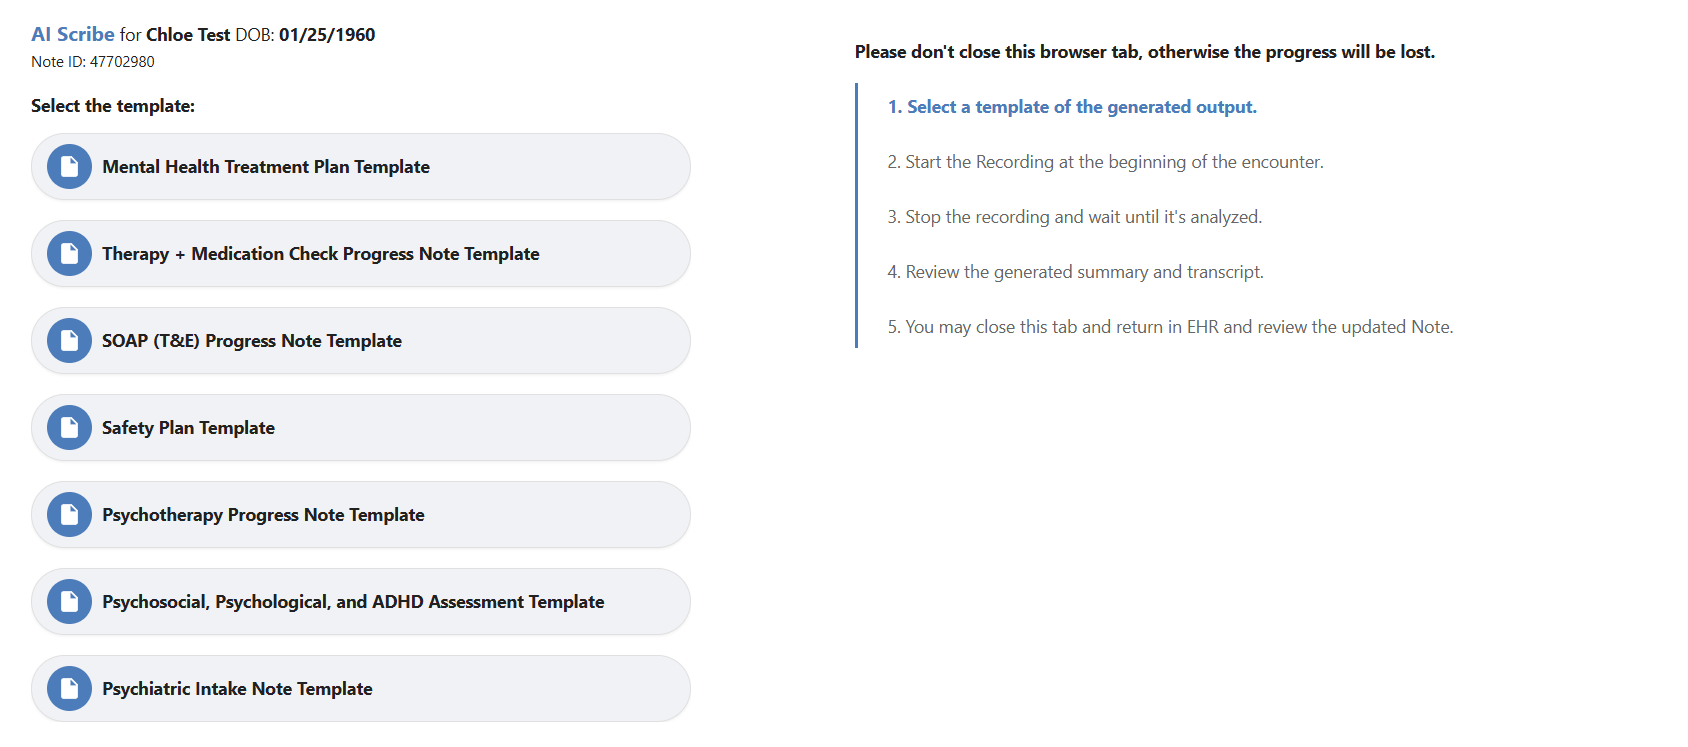Click step 2 Start the Recording instruction

coord(1105,162)
